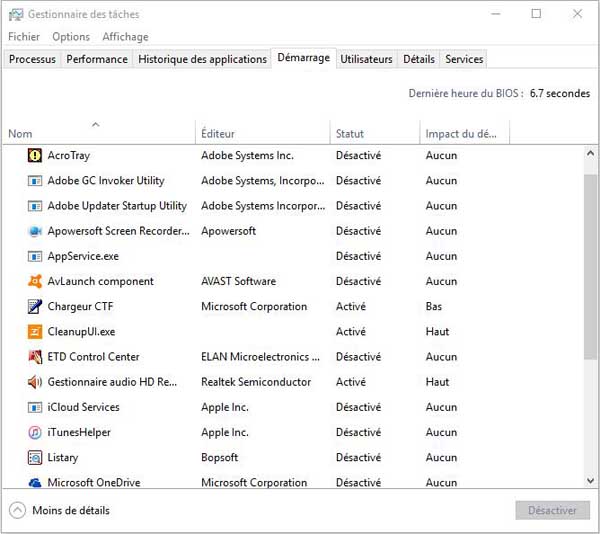Click the Task Manager title bar icon
Viewport: 600px width, 534px height.
point(16,15)
